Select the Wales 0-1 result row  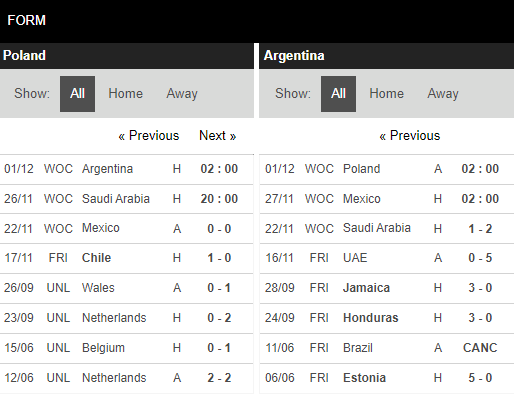(x=127, y=288)
